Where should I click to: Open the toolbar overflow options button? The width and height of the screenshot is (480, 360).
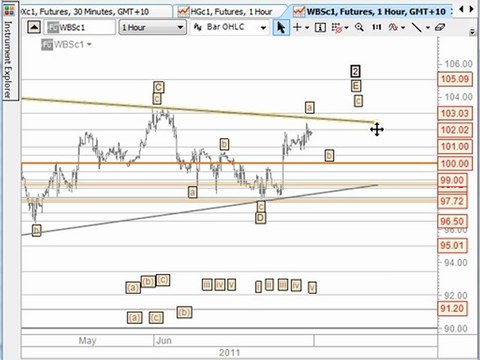click(x=472, y=32)
